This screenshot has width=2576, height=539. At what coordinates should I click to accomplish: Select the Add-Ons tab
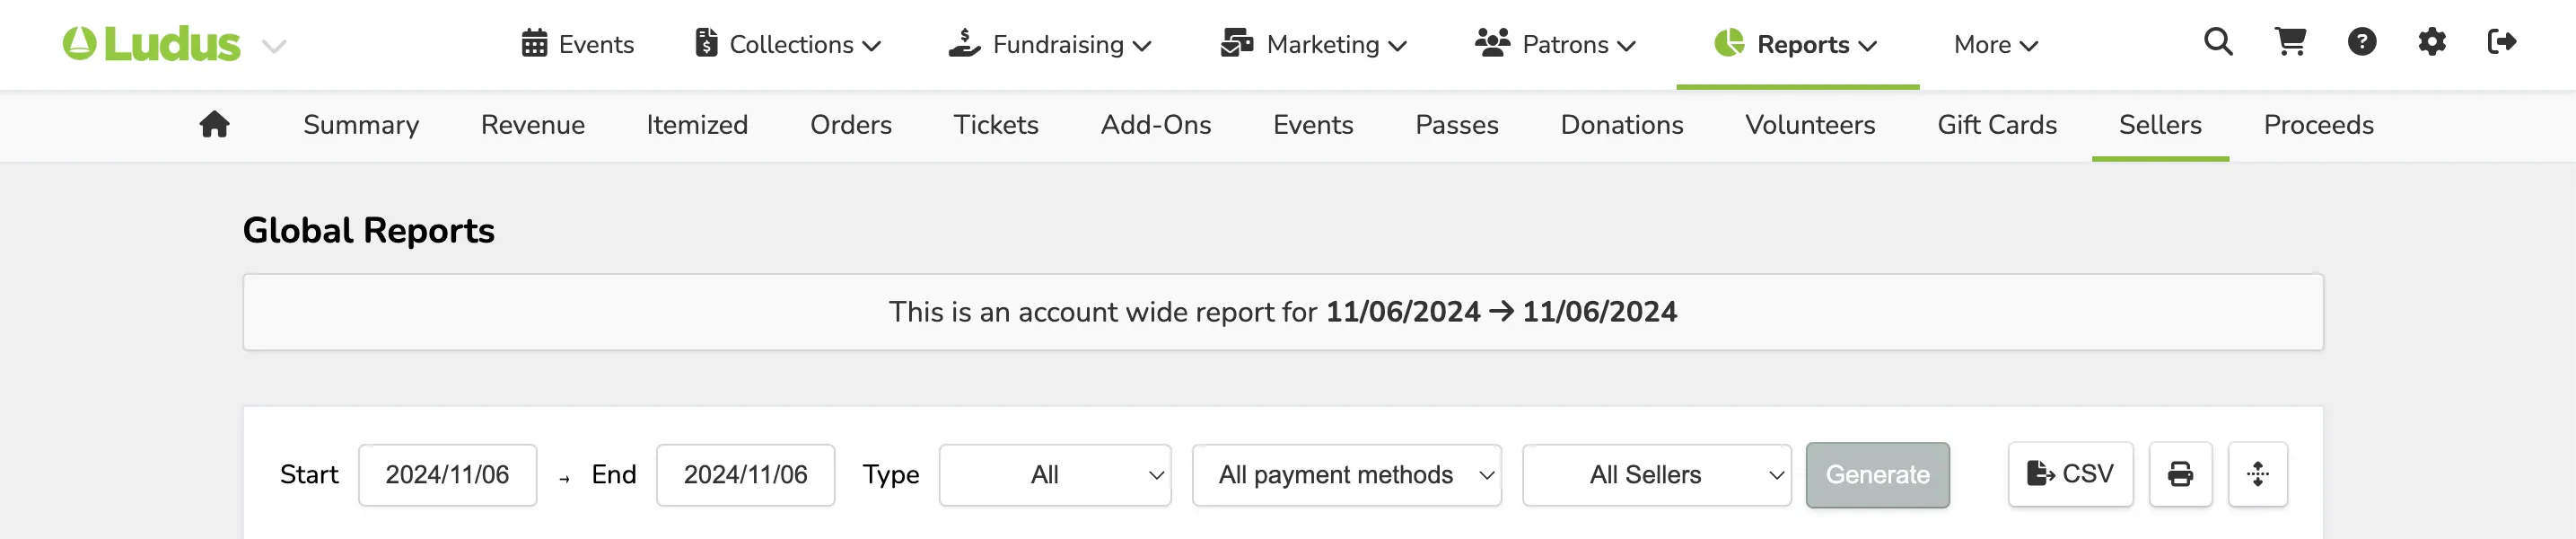[x=1156, y=125]
